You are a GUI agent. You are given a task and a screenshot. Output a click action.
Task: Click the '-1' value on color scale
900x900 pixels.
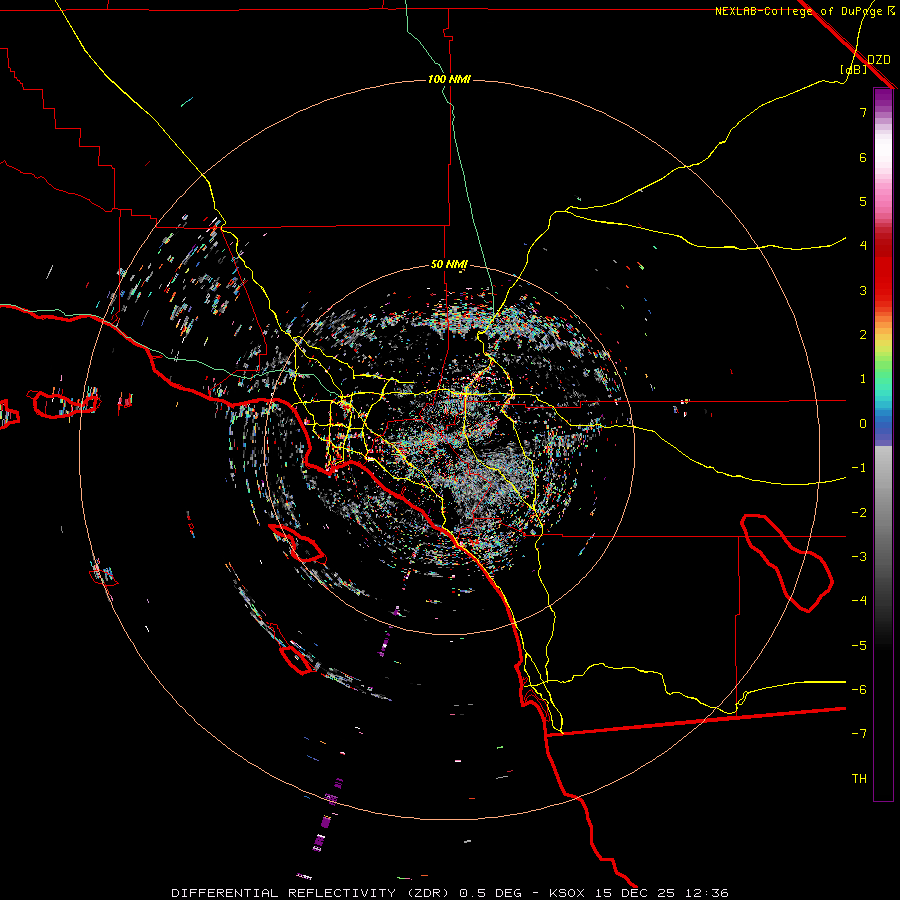point(859,468)
